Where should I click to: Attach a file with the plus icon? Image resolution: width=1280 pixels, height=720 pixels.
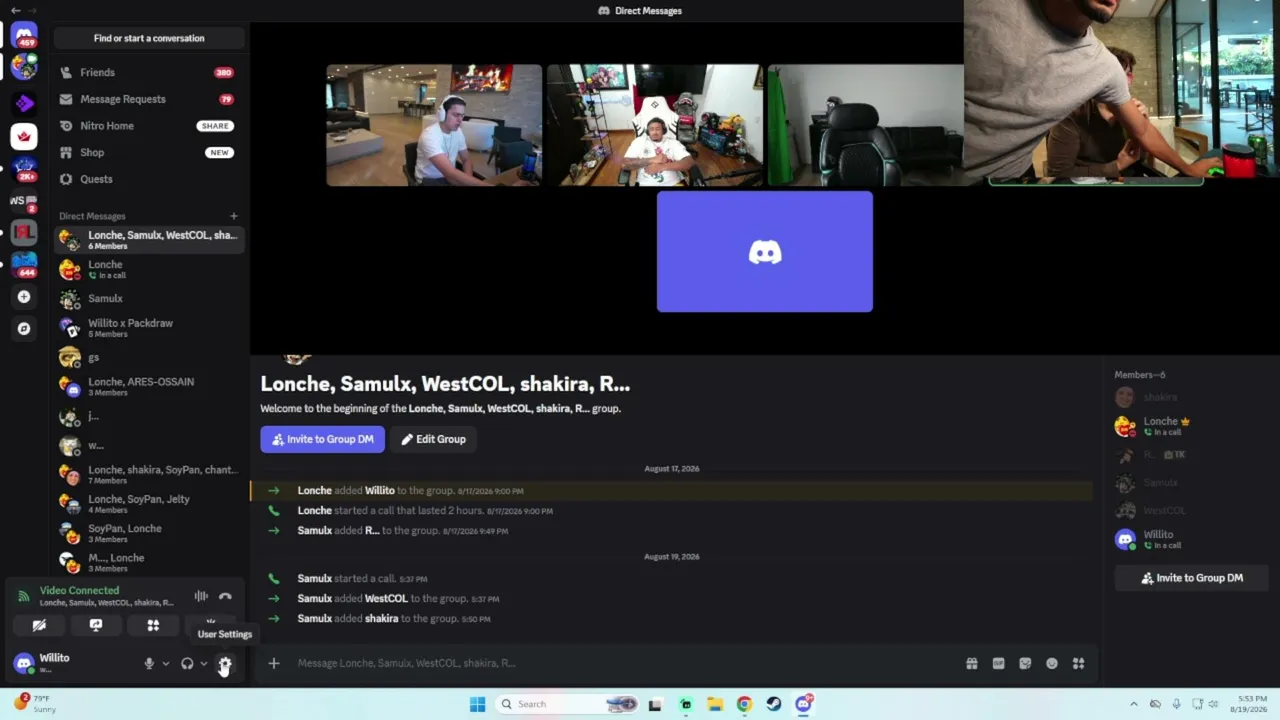pos(273,663)
